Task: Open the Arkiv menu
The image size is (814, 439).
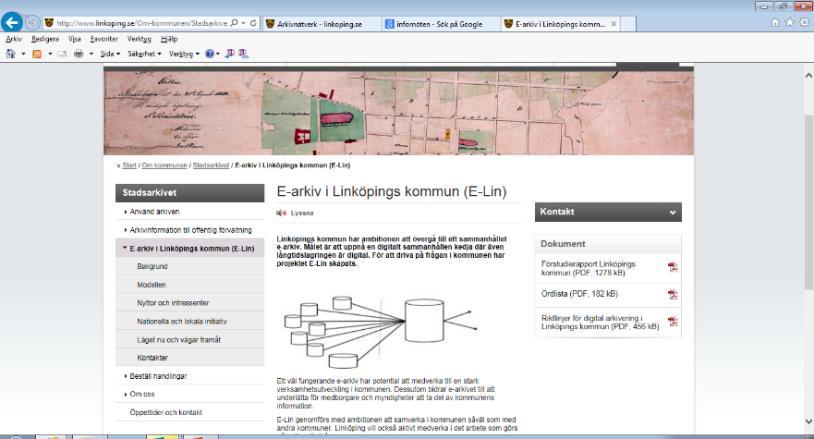Action: click(x=14, y=39)
